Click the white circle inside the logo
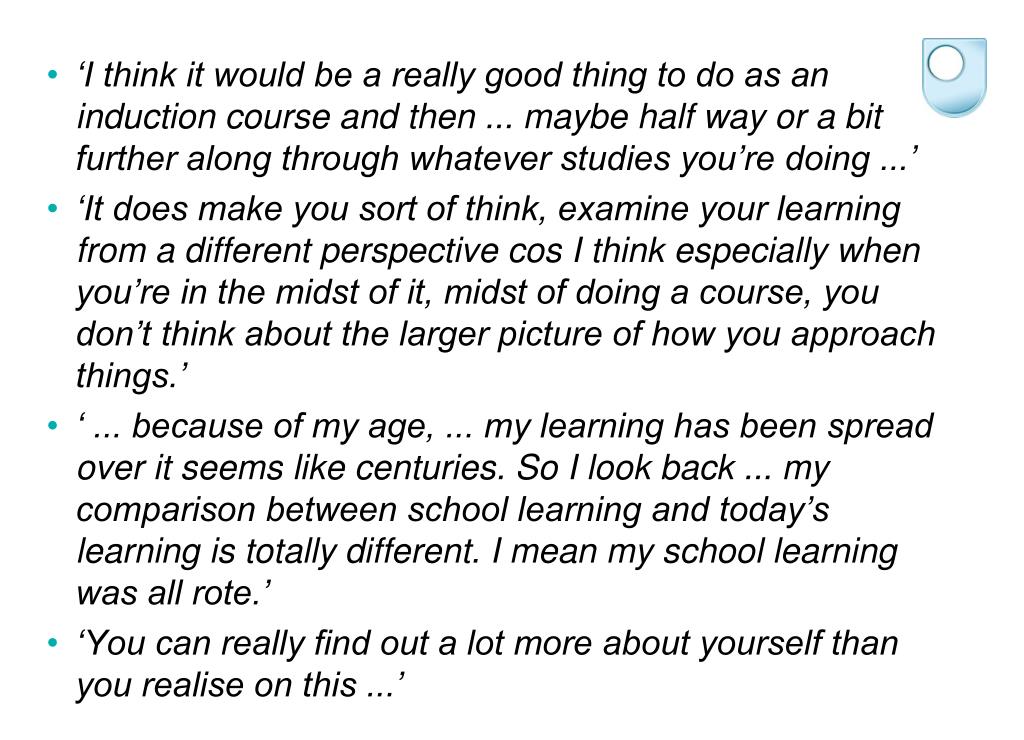Image resolution: width=1024 pixels, height=740 pixels. click(946, 63)
